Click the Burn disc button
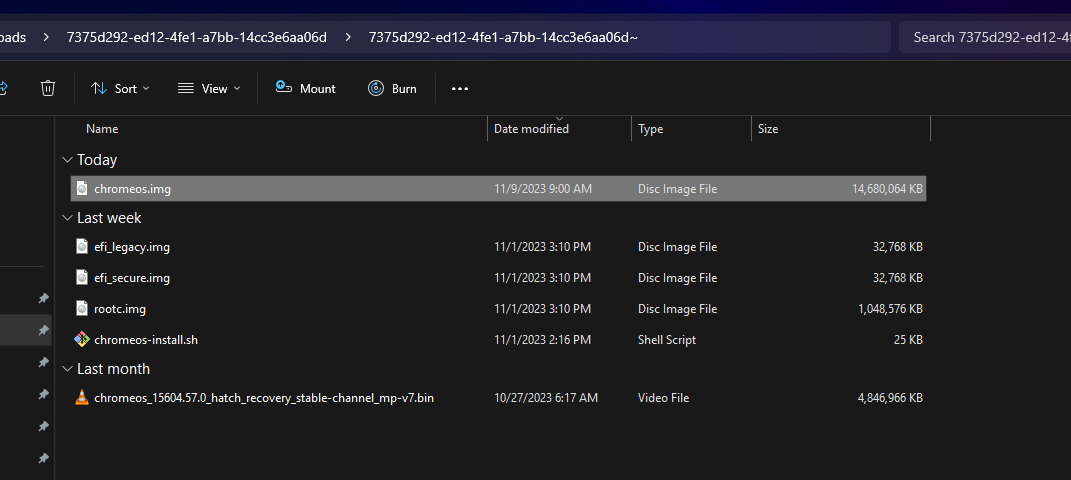The image size is (1071, 480). (392, 88)
